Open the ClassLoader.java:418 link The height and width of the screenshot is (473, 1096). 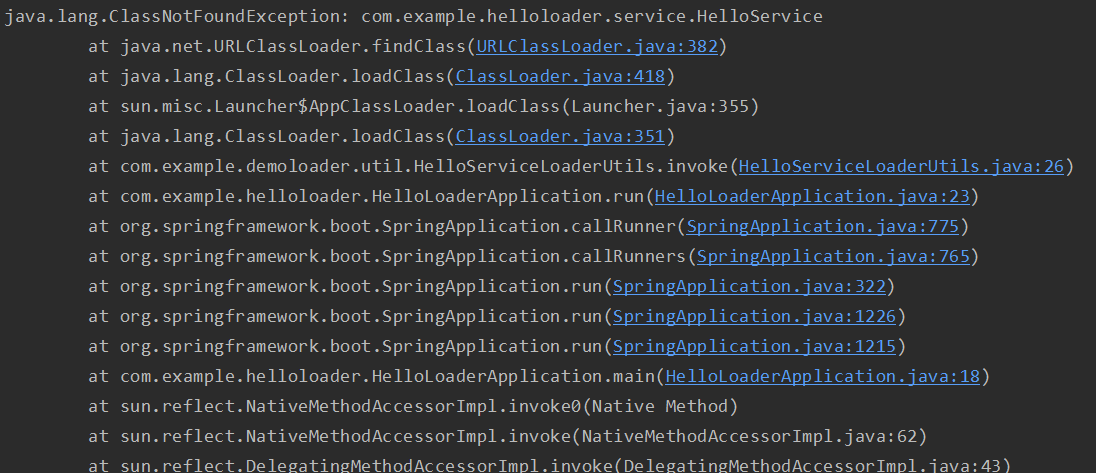pos(560,77)
